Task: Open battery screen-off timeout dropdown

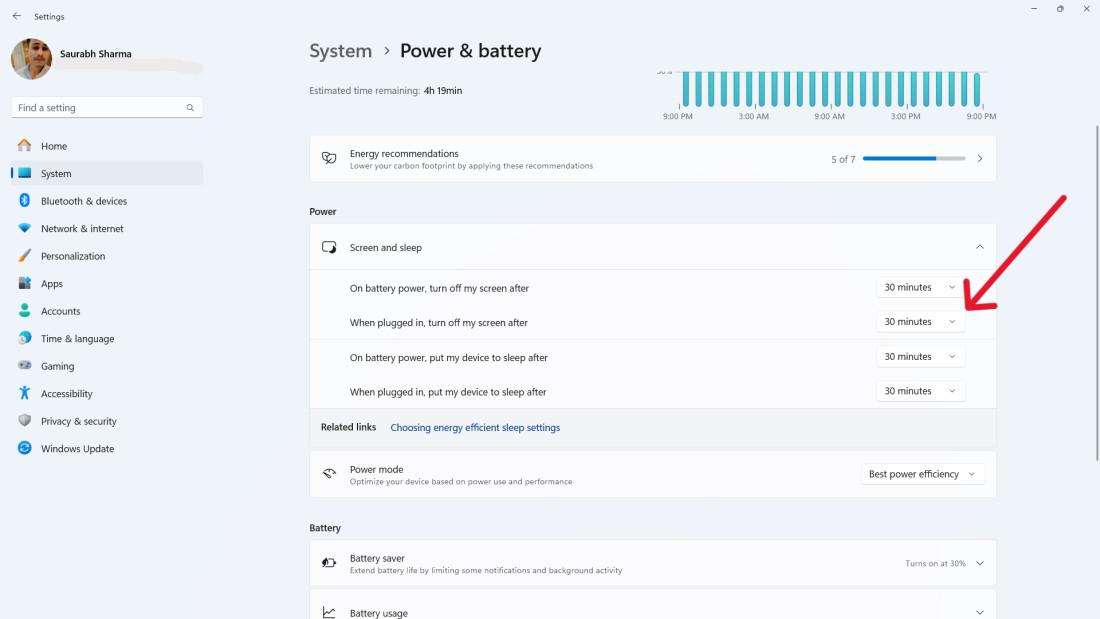Action: click(x=920, y=288)
